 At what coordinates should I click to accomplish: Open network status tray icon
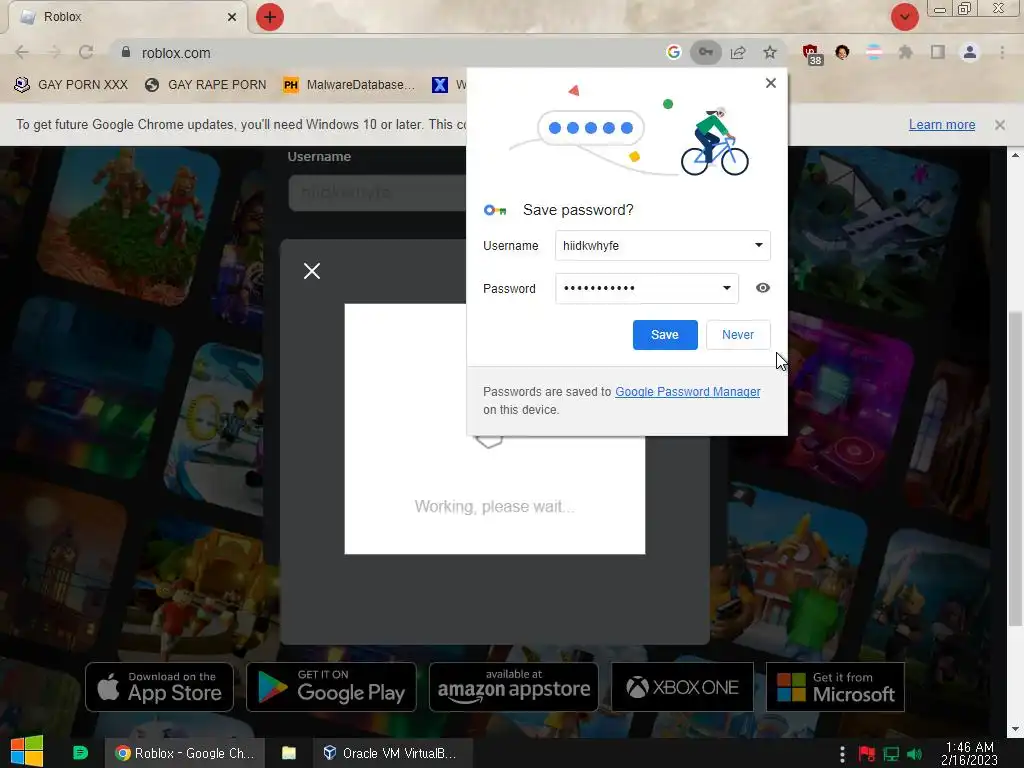click(891, 754)
